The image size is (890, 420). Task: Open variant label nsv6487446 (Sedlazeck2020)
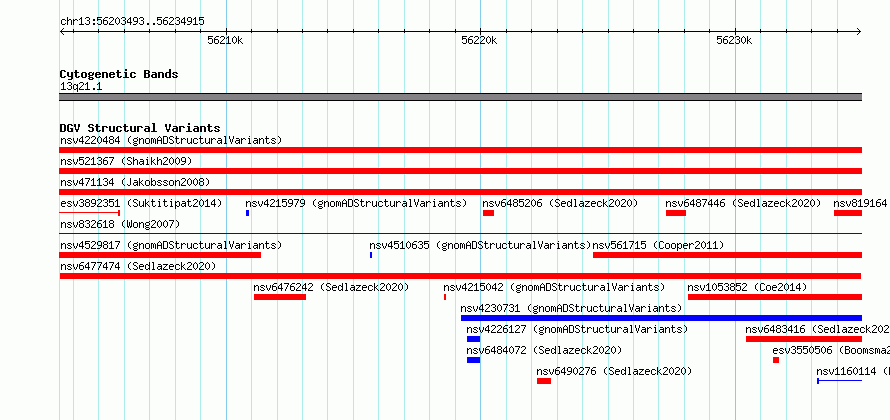click(x=744, y=203)
